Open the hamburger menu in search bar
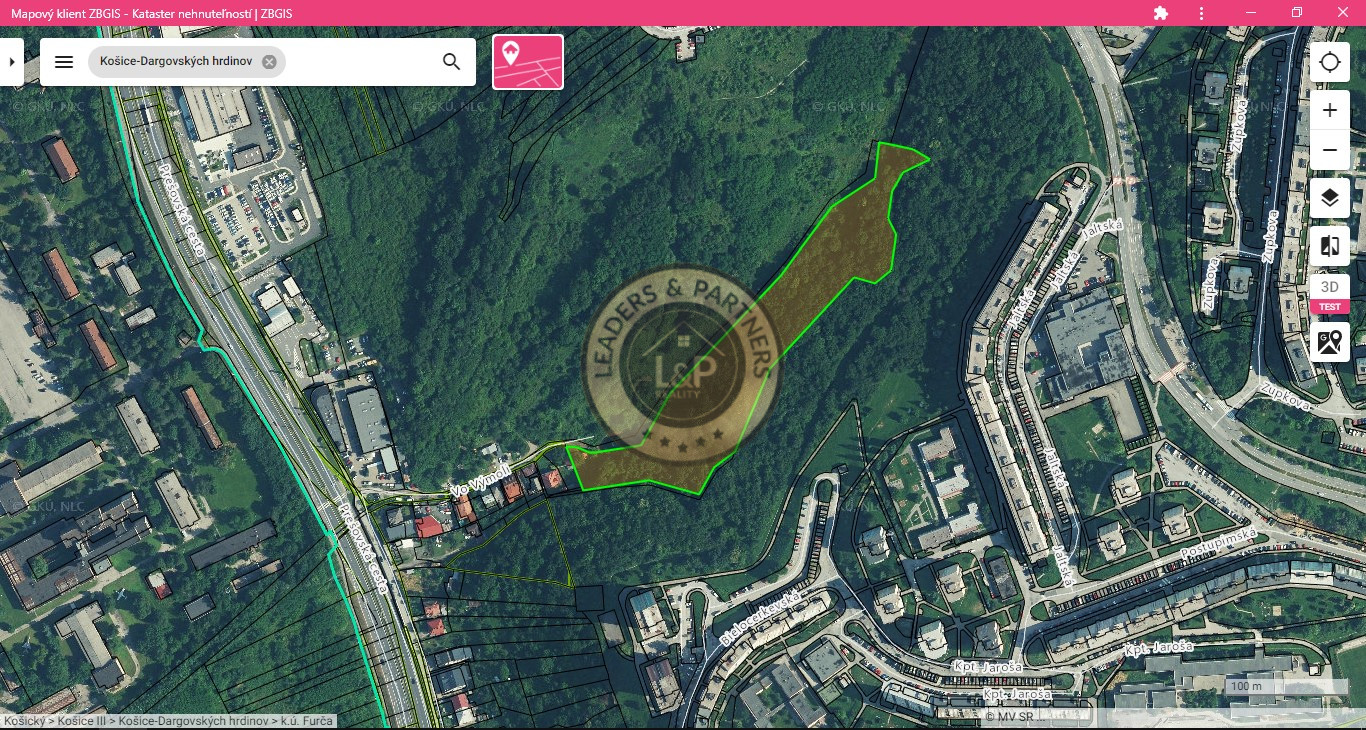Screen dimensions: 1366x730 coord(64,62)
